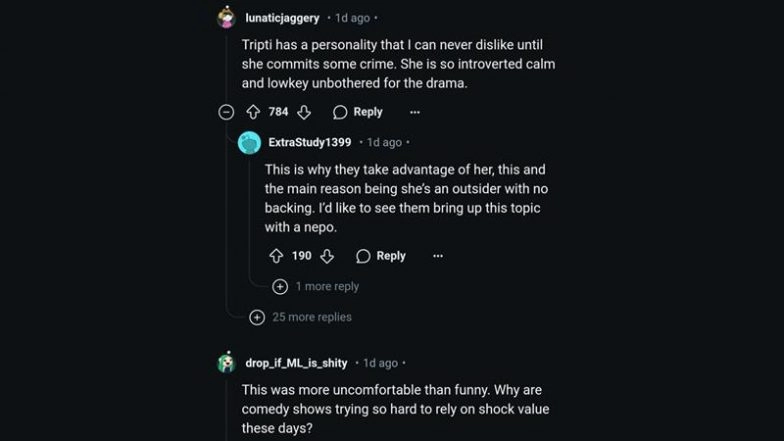Open drop_if_ML_is_shity's username profile link
This screenshot has height=441, width=784.
[x=296, y=363]
